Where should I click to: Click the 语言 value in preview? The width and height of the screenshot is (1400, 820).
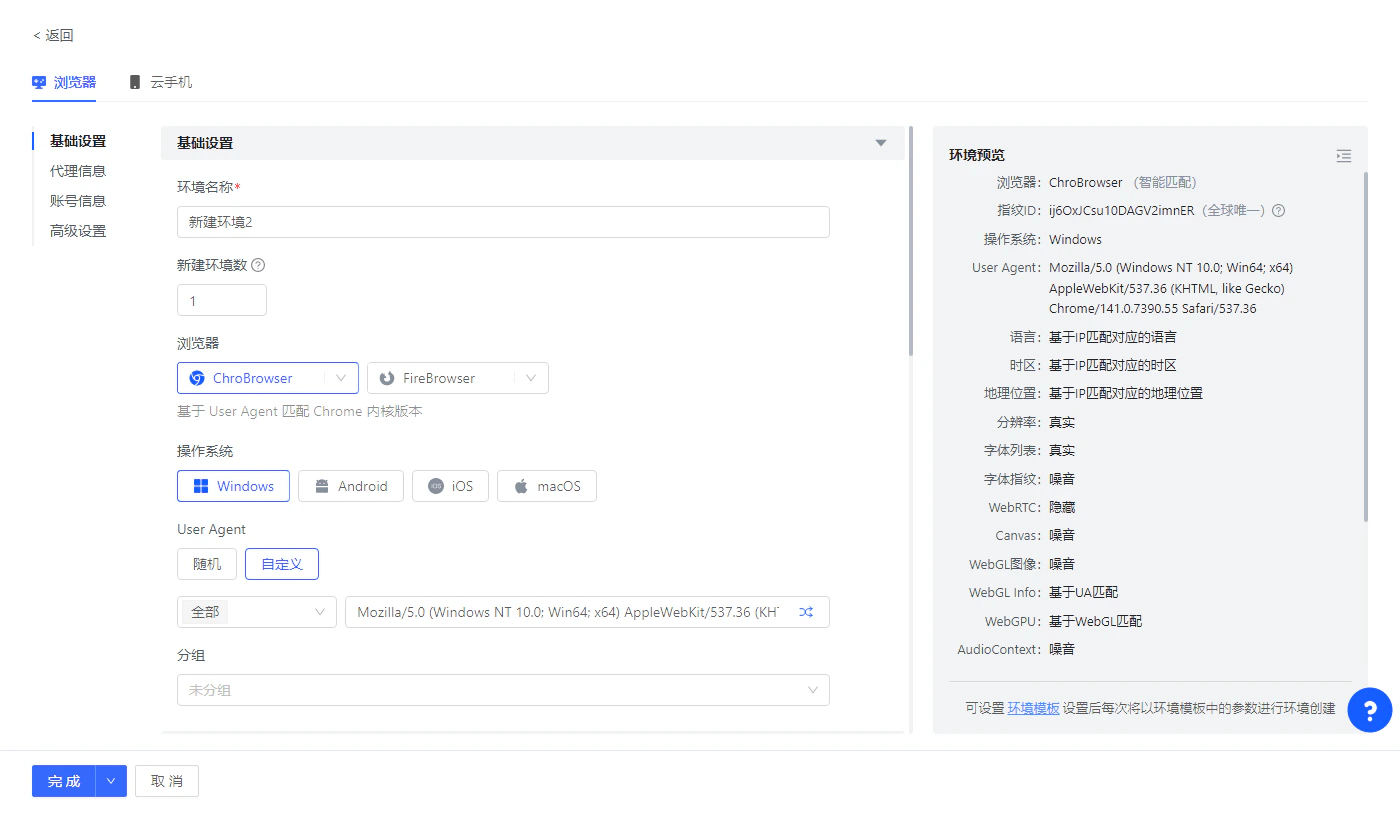pyautogui.click(x=1113, y=337)
